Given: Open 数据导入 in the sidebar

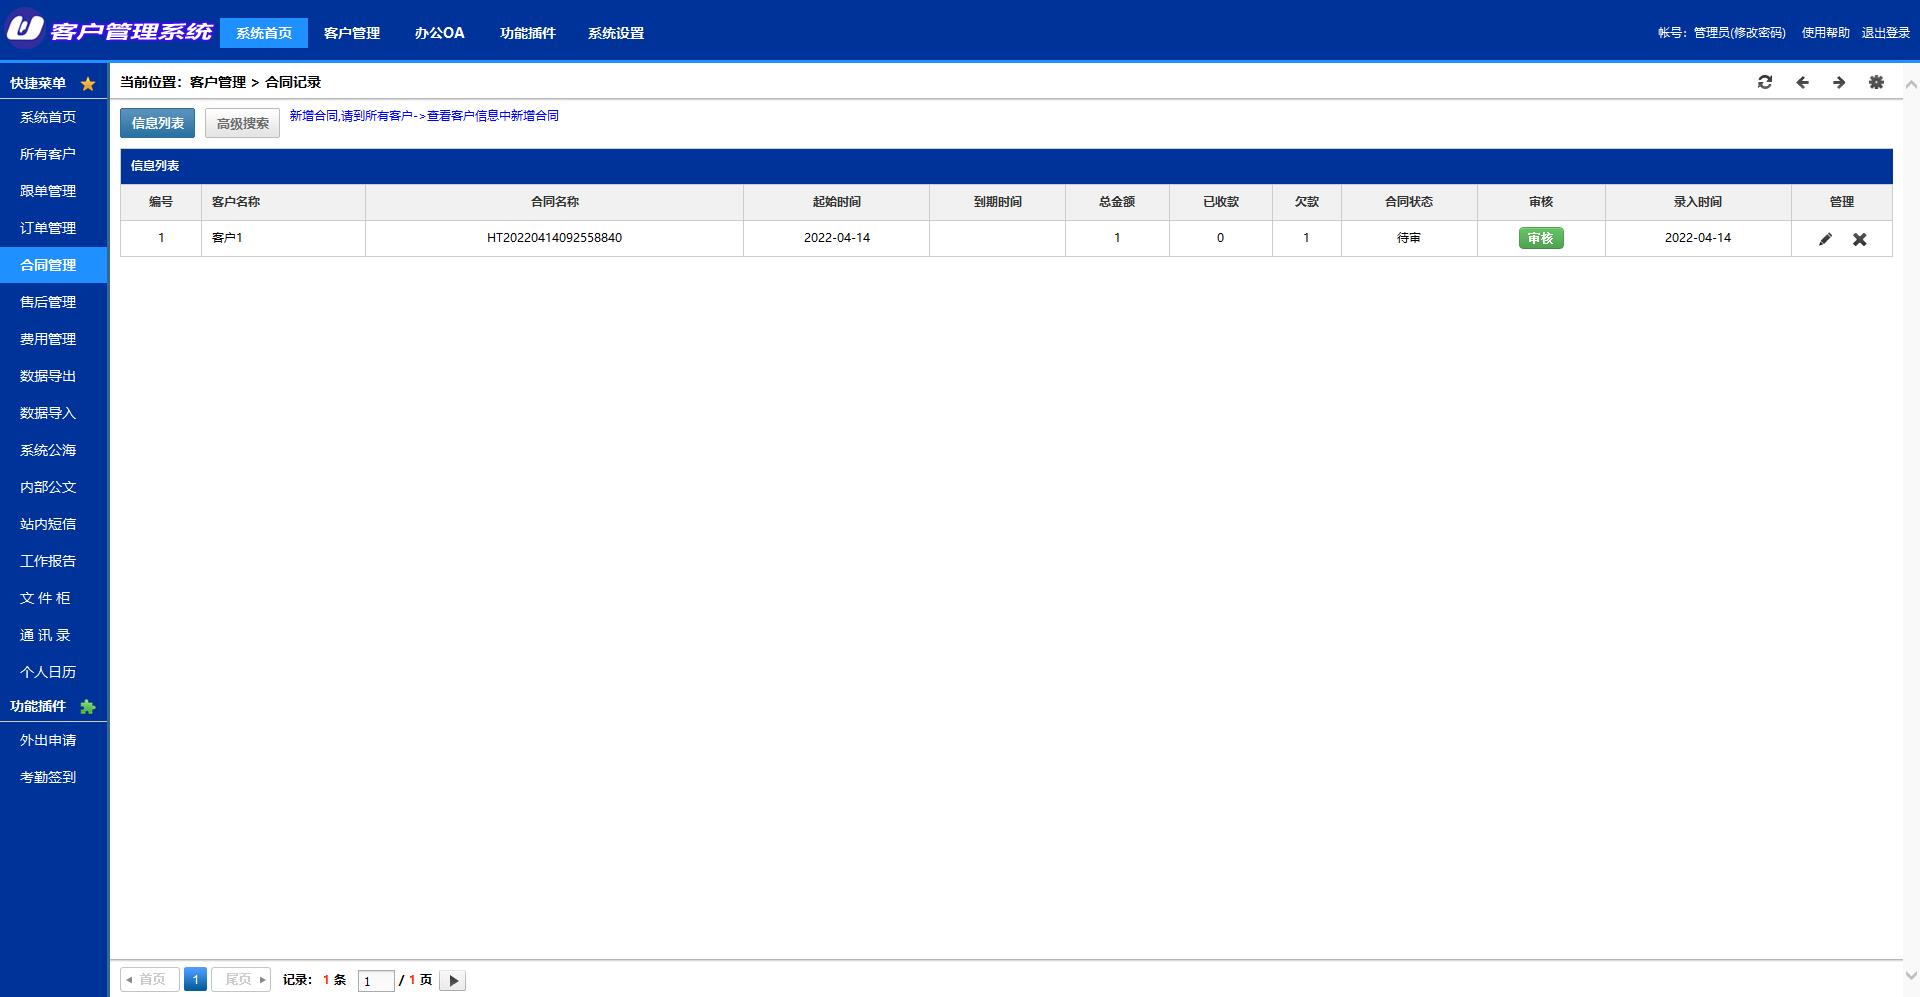Looking at the screenshot, I should (x=48, y=413).
